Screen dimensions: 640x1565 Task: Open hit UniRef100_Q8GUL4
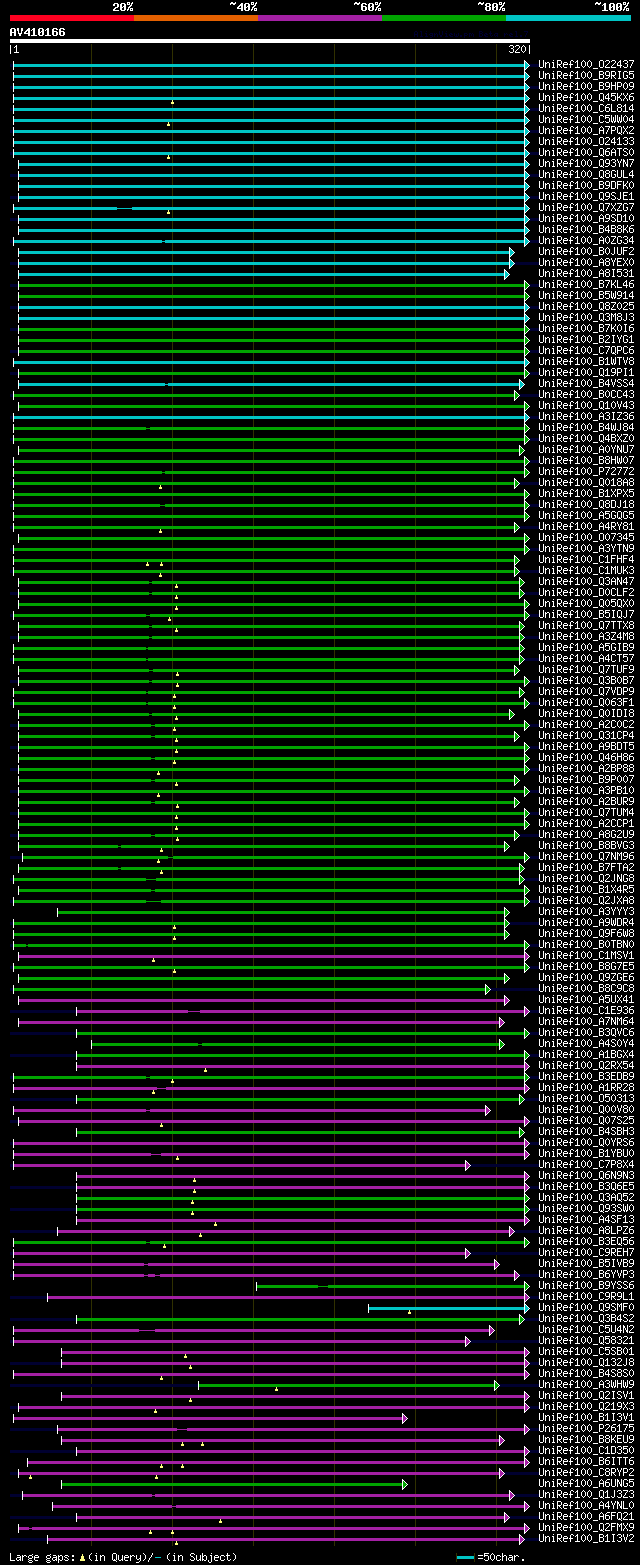(x=586, y=174)
